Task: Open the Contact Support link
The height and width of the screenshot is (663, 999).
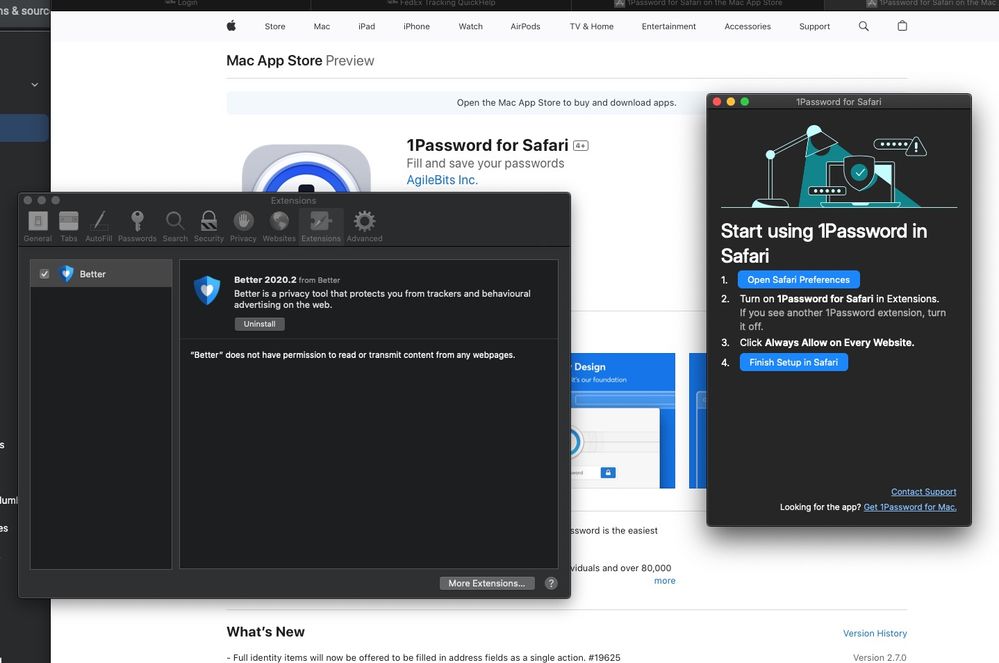Action: coord(923,492)
